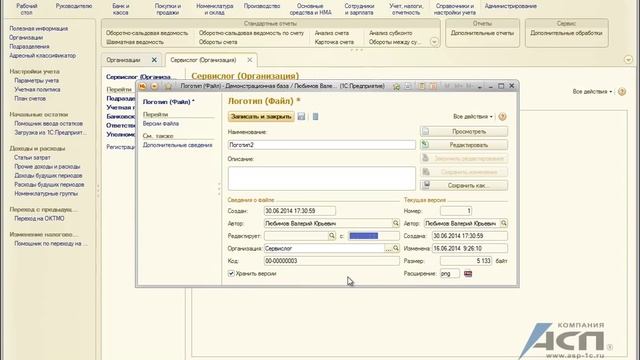The image size is (640, 360).
Task: Open Статьи затрат in left panel
Action: 32,158
